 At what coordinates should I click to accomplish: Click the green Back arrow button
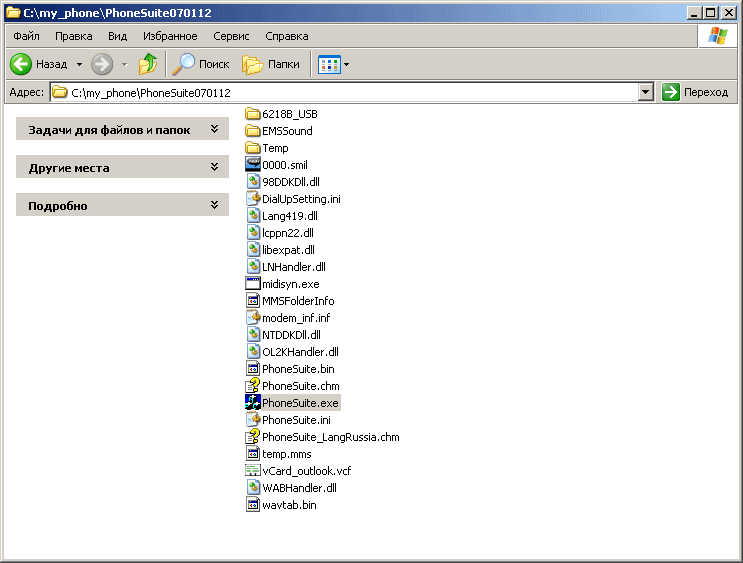click(x=21, y=64)
